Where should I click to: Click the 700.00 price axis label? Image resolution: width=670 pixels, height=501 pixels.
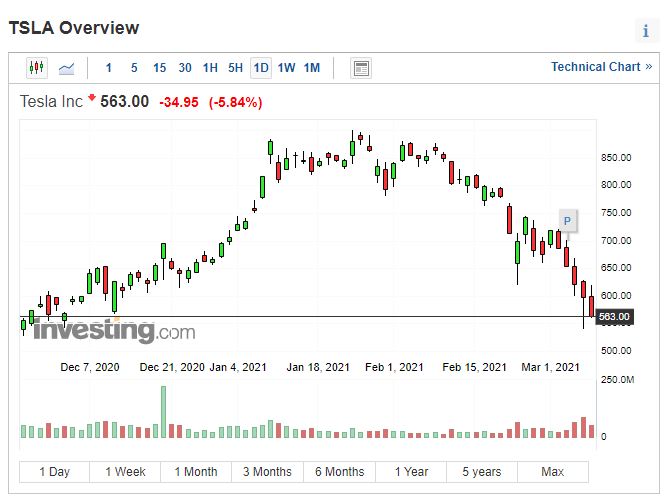pos(616,241)
